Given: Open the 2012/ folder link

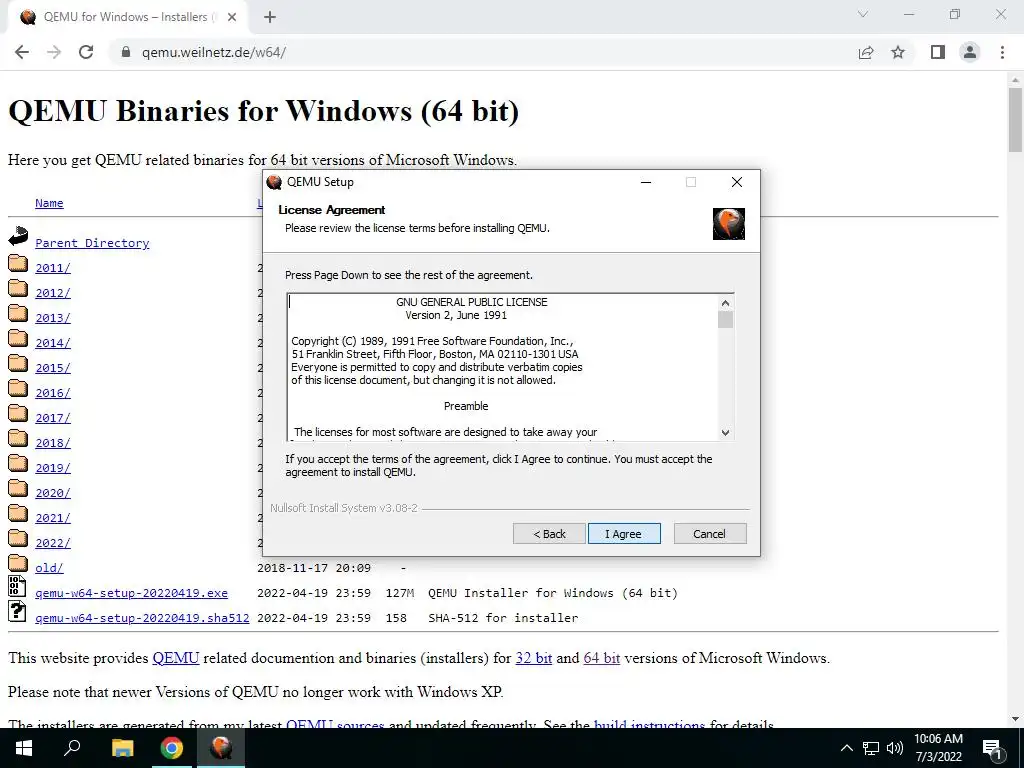Looking at the screenshot, I should click(53, 293).
